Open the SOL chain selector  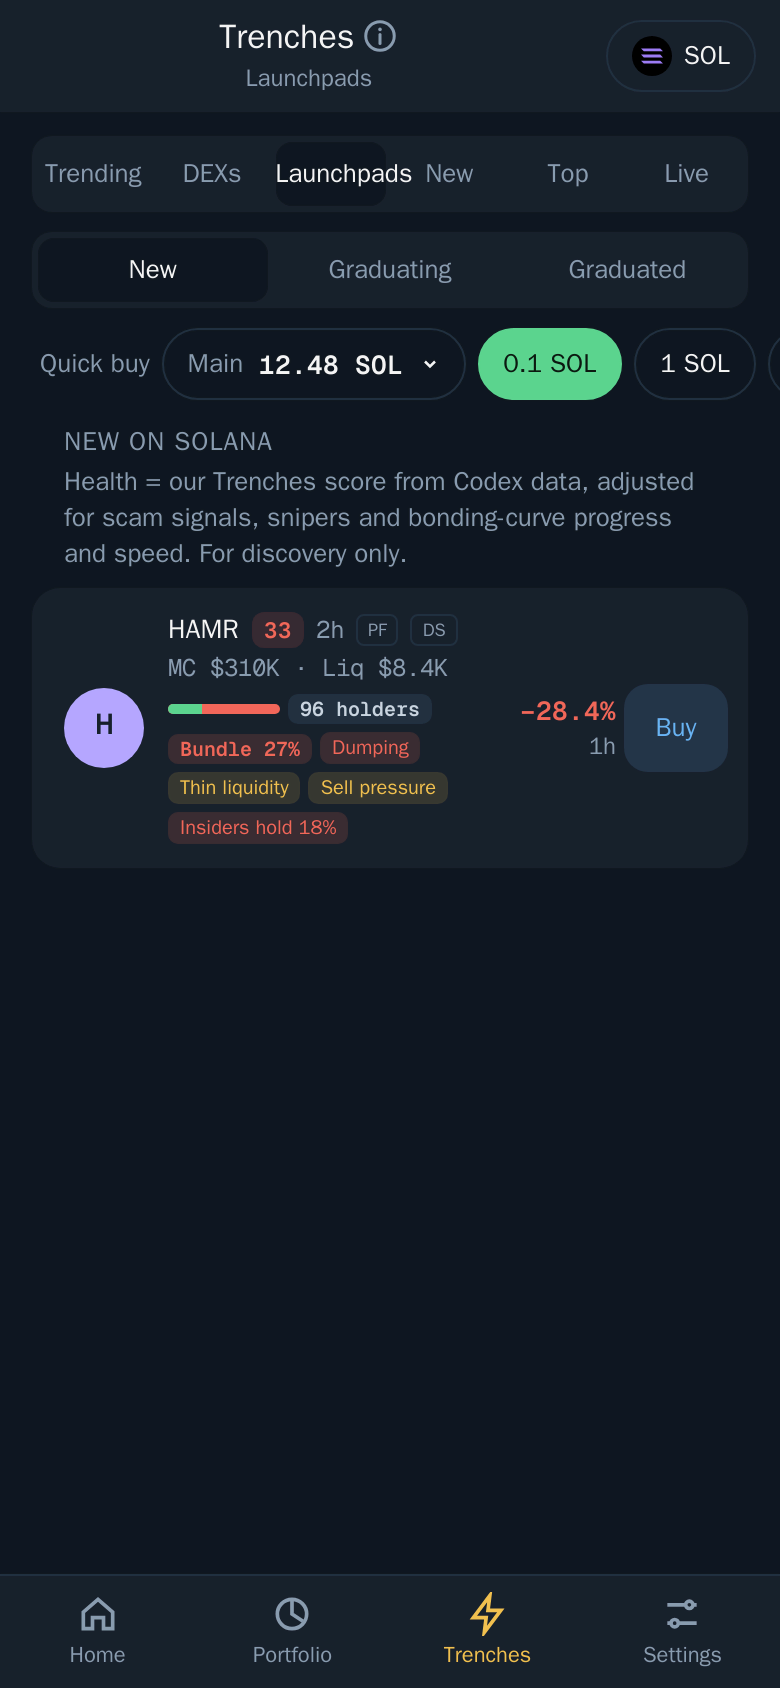point(681,56)
